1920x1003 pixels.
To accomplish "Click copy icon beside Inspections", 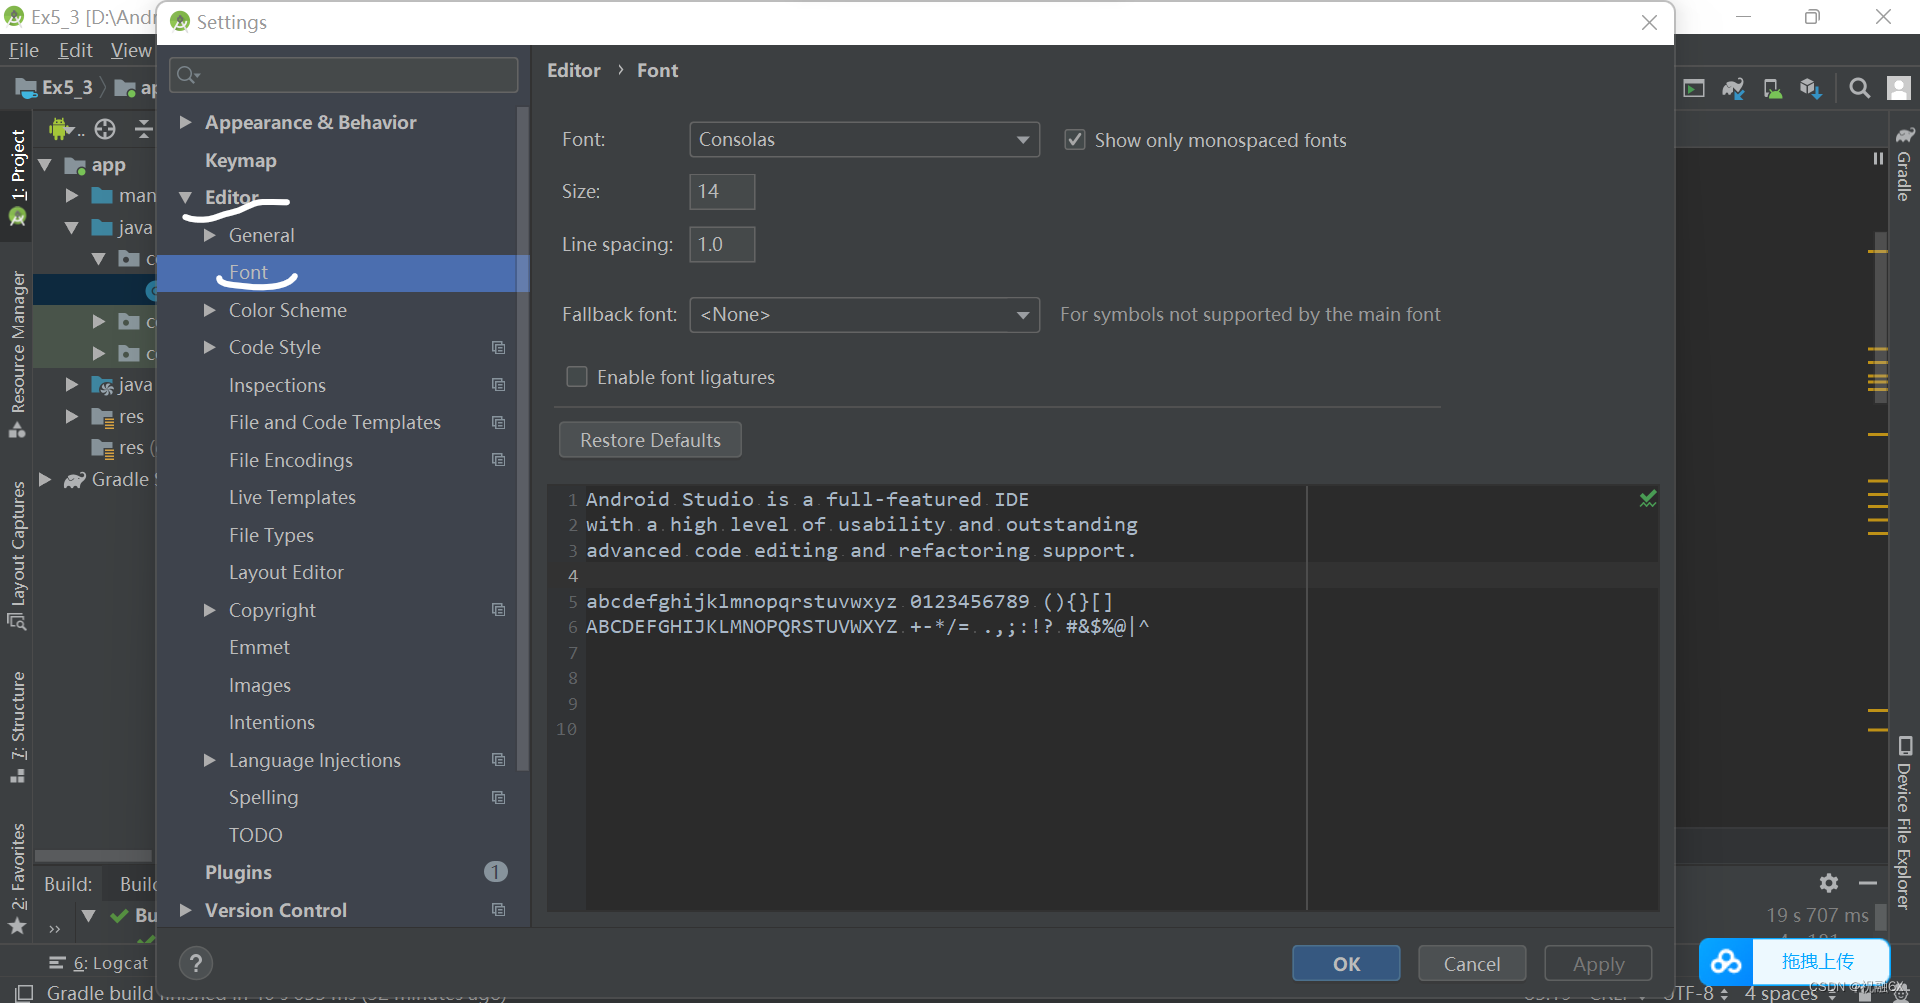I will point(498,384).
